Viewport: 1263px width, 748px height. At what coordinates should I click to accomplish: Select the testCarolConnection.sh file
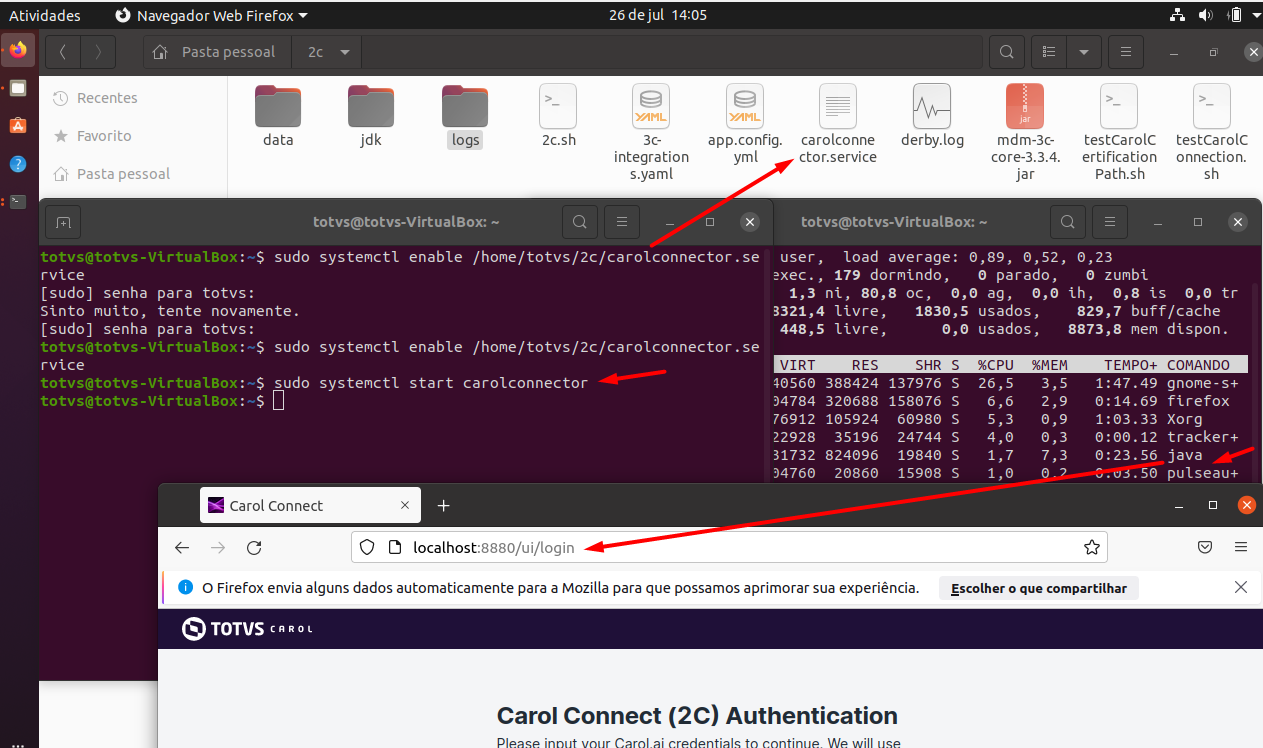pos(1212,132)
